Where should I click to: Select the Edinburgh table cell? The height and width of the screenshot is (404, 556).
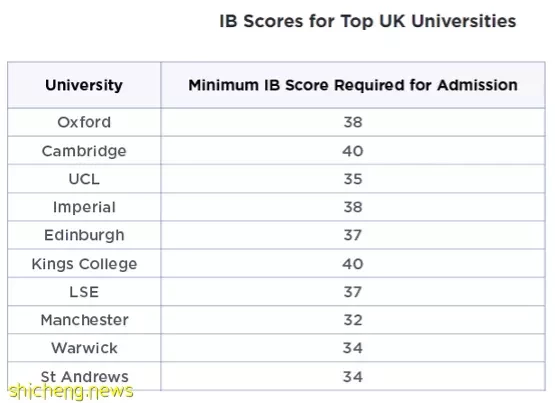point(84,235)
